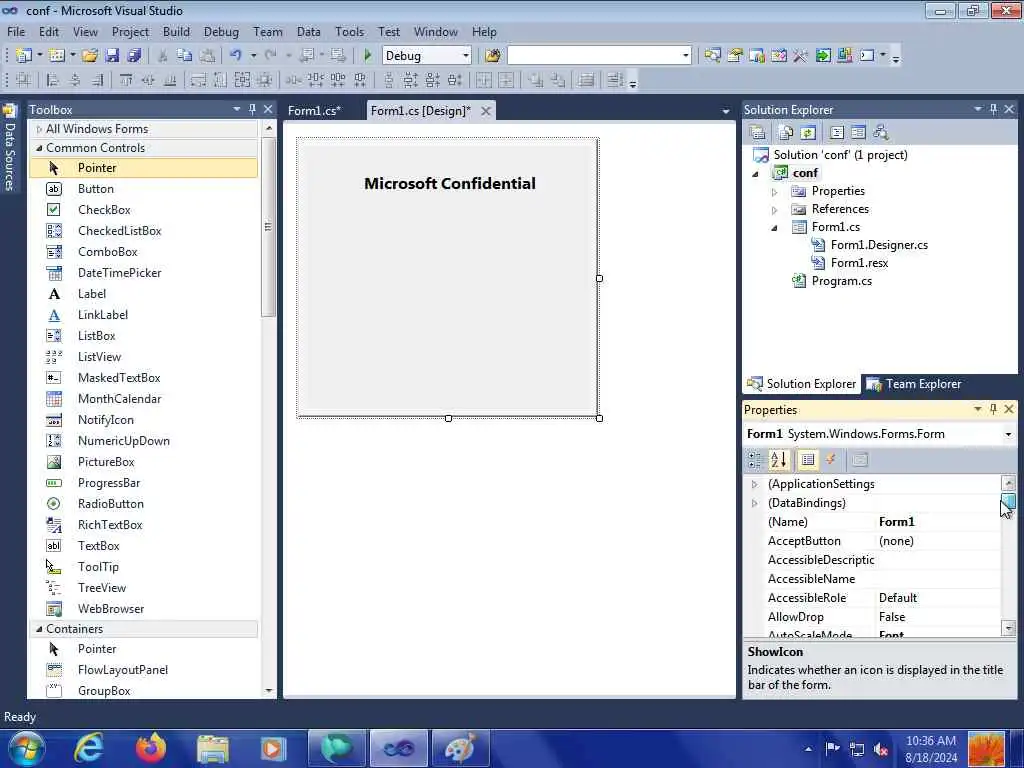Click the AllowDrop property value False
1024x768 pixels.
click(892, 616)
